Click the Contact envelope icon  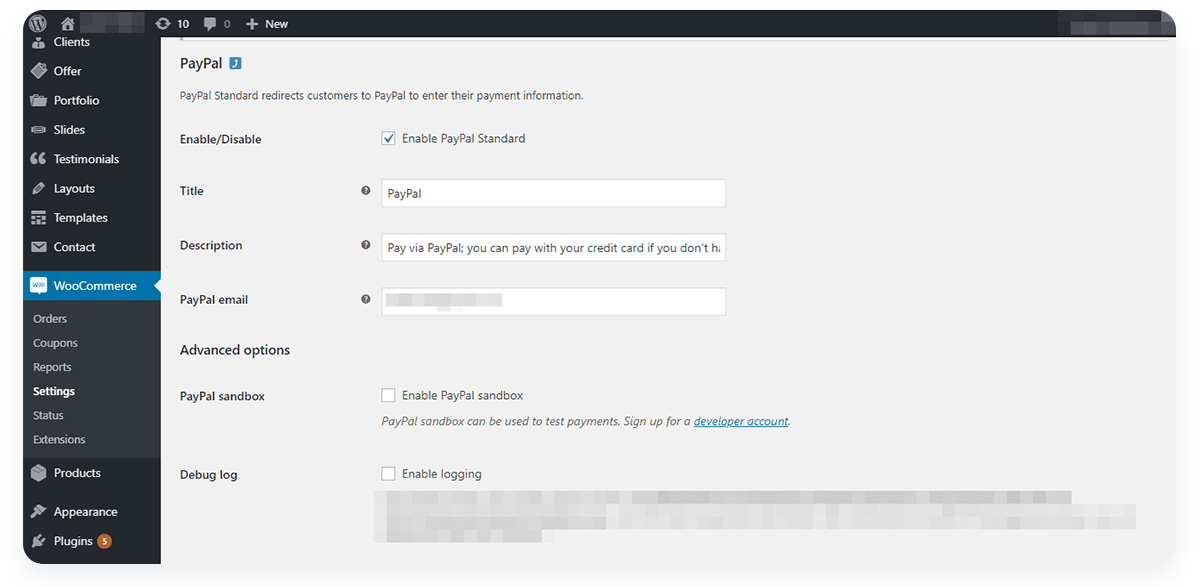[x=39, y=247]
